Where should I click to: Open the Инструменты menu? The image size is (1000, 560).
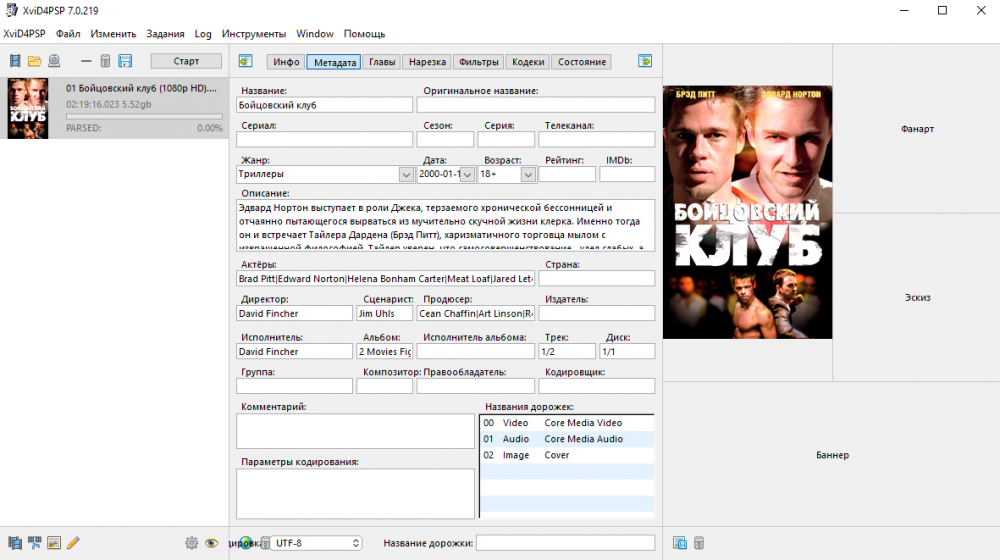[253, 34]
